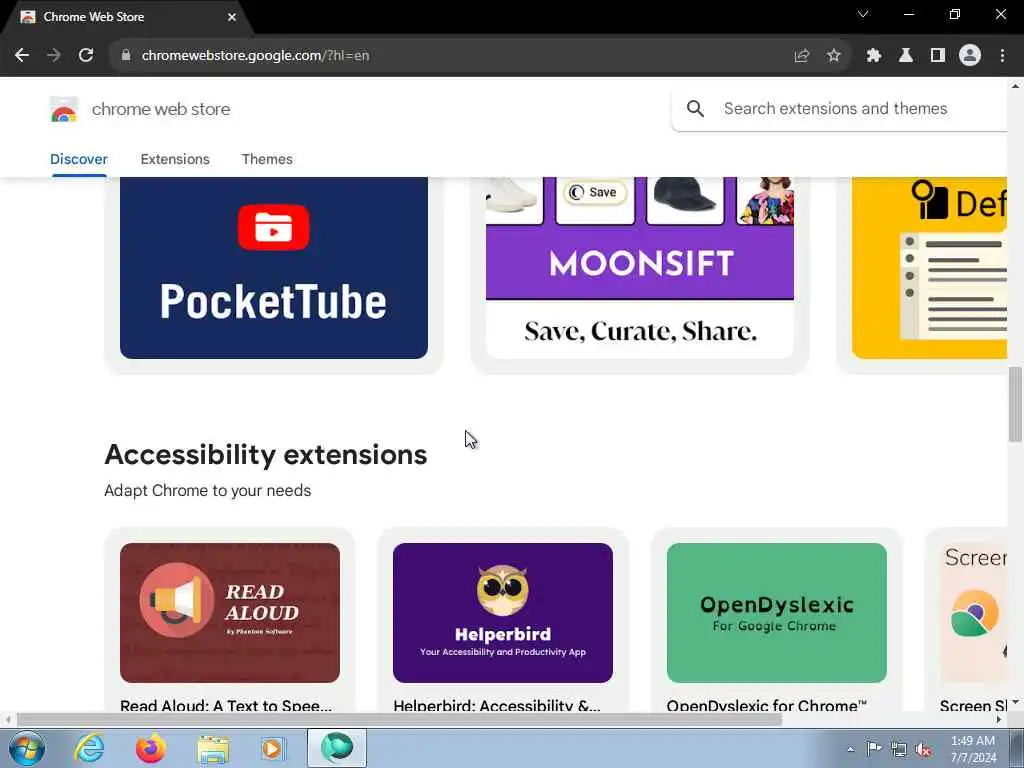This screenshot has width=1024, height=768.
Task: Switch to the Extensions tab
Action: click(x=175, y=159)
